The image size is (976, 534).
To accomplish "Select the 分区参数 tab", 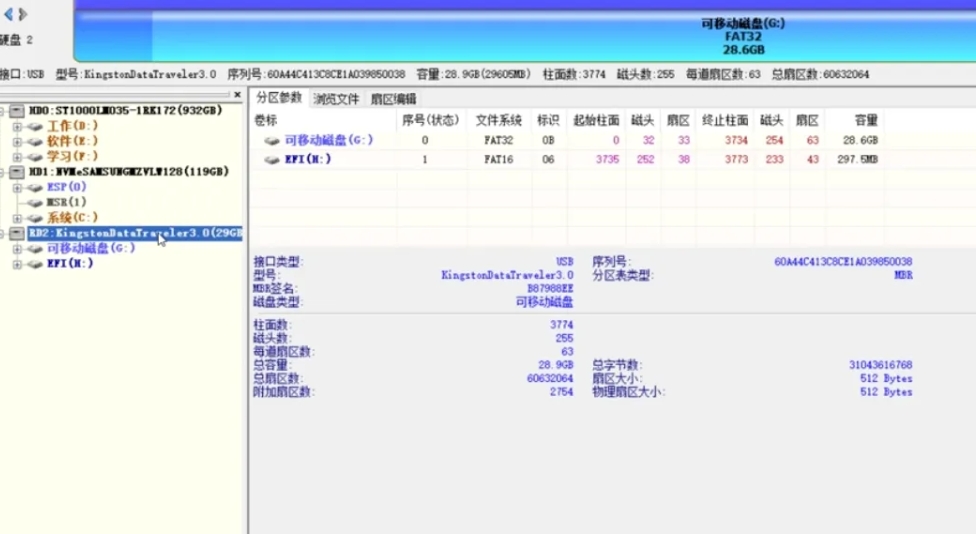I will [x=278, y=98].
